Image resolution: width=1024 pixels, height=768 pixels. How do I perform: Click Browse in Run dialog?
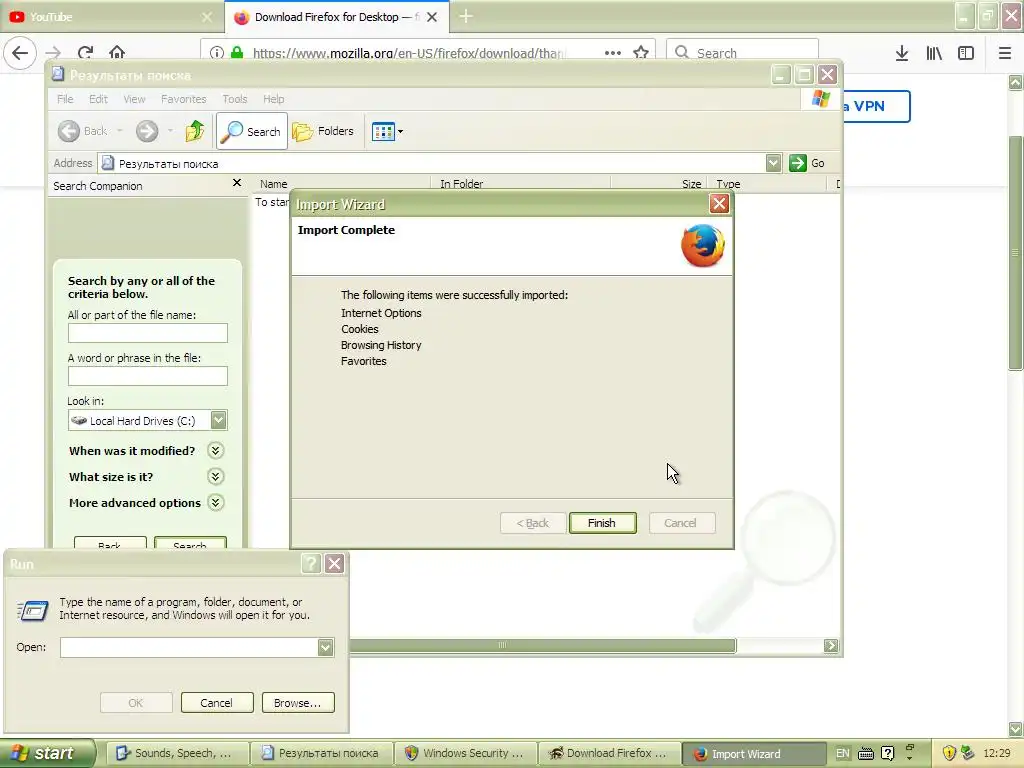coord(298,703)
